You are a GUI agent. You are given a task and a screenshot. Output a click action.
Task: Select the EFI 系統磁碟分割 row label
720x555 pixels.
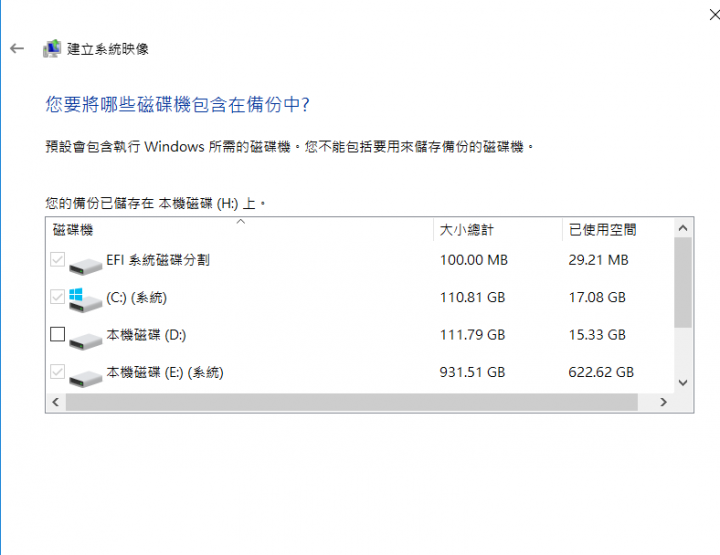point(158,260)
